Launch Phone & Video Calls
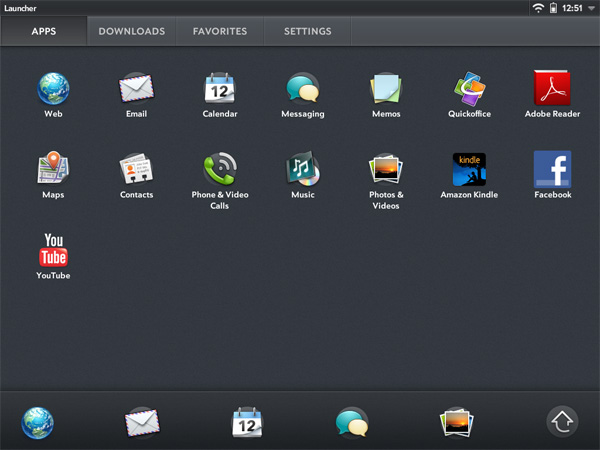600x450 pixels. pos(220,169)
